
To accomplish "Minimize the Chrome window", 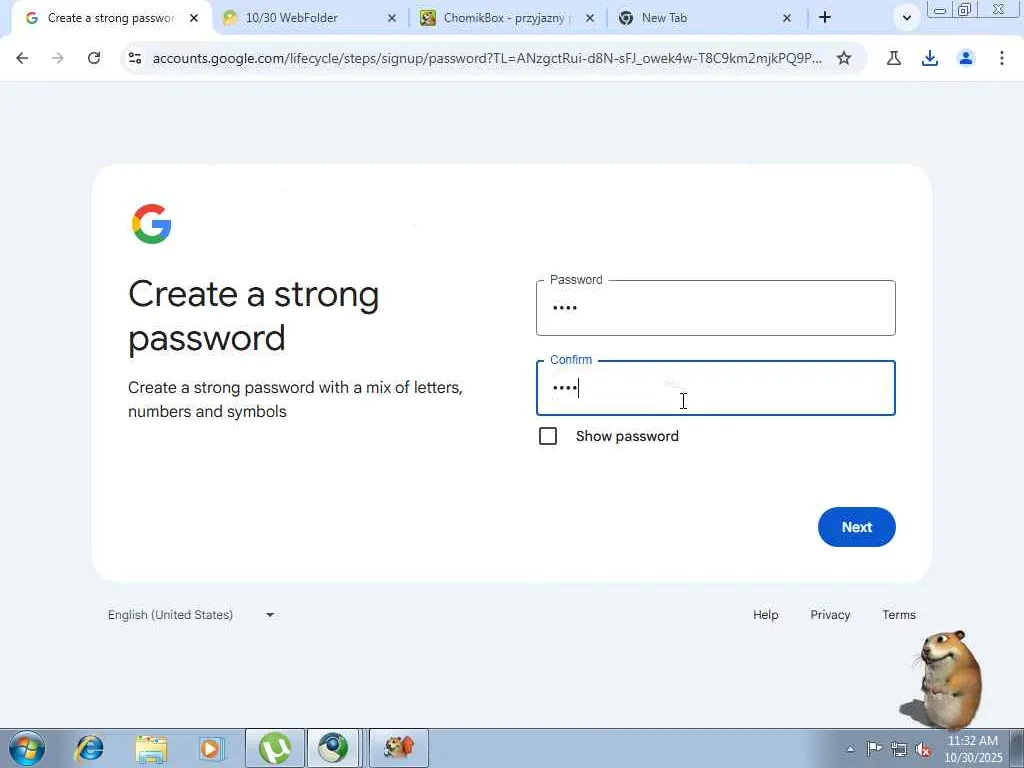I will point(940,10).
